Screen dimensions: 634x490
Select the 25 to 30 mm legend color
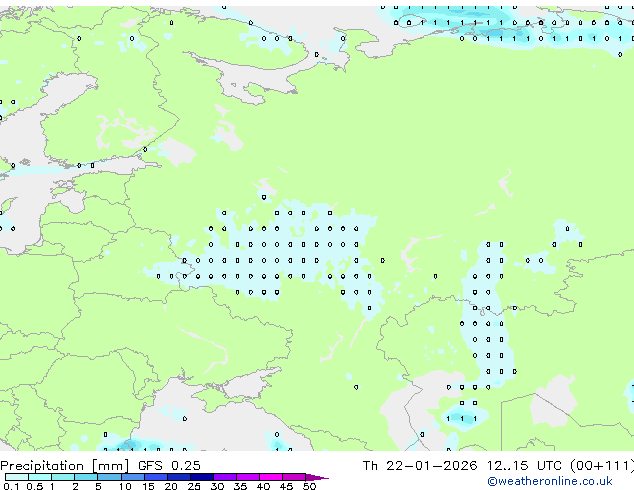(x=202, y=477)
